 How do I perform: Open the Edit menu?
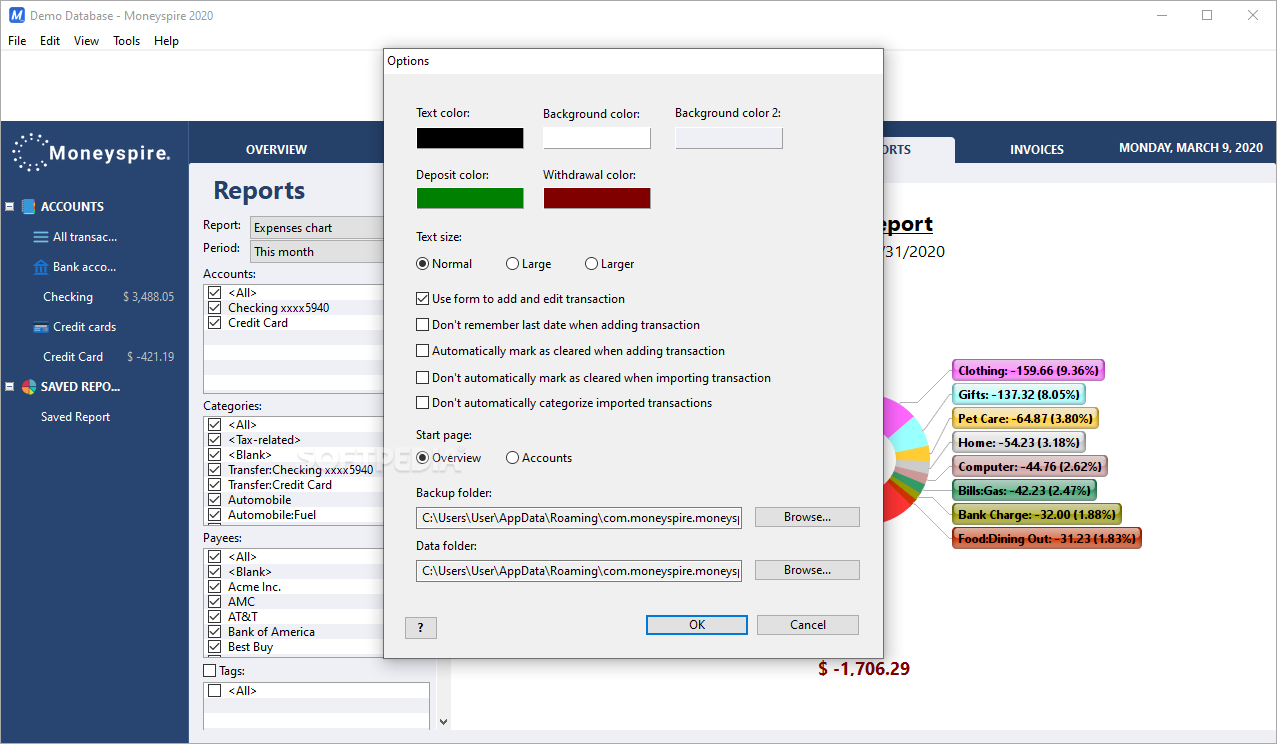[x=50, y=41]
